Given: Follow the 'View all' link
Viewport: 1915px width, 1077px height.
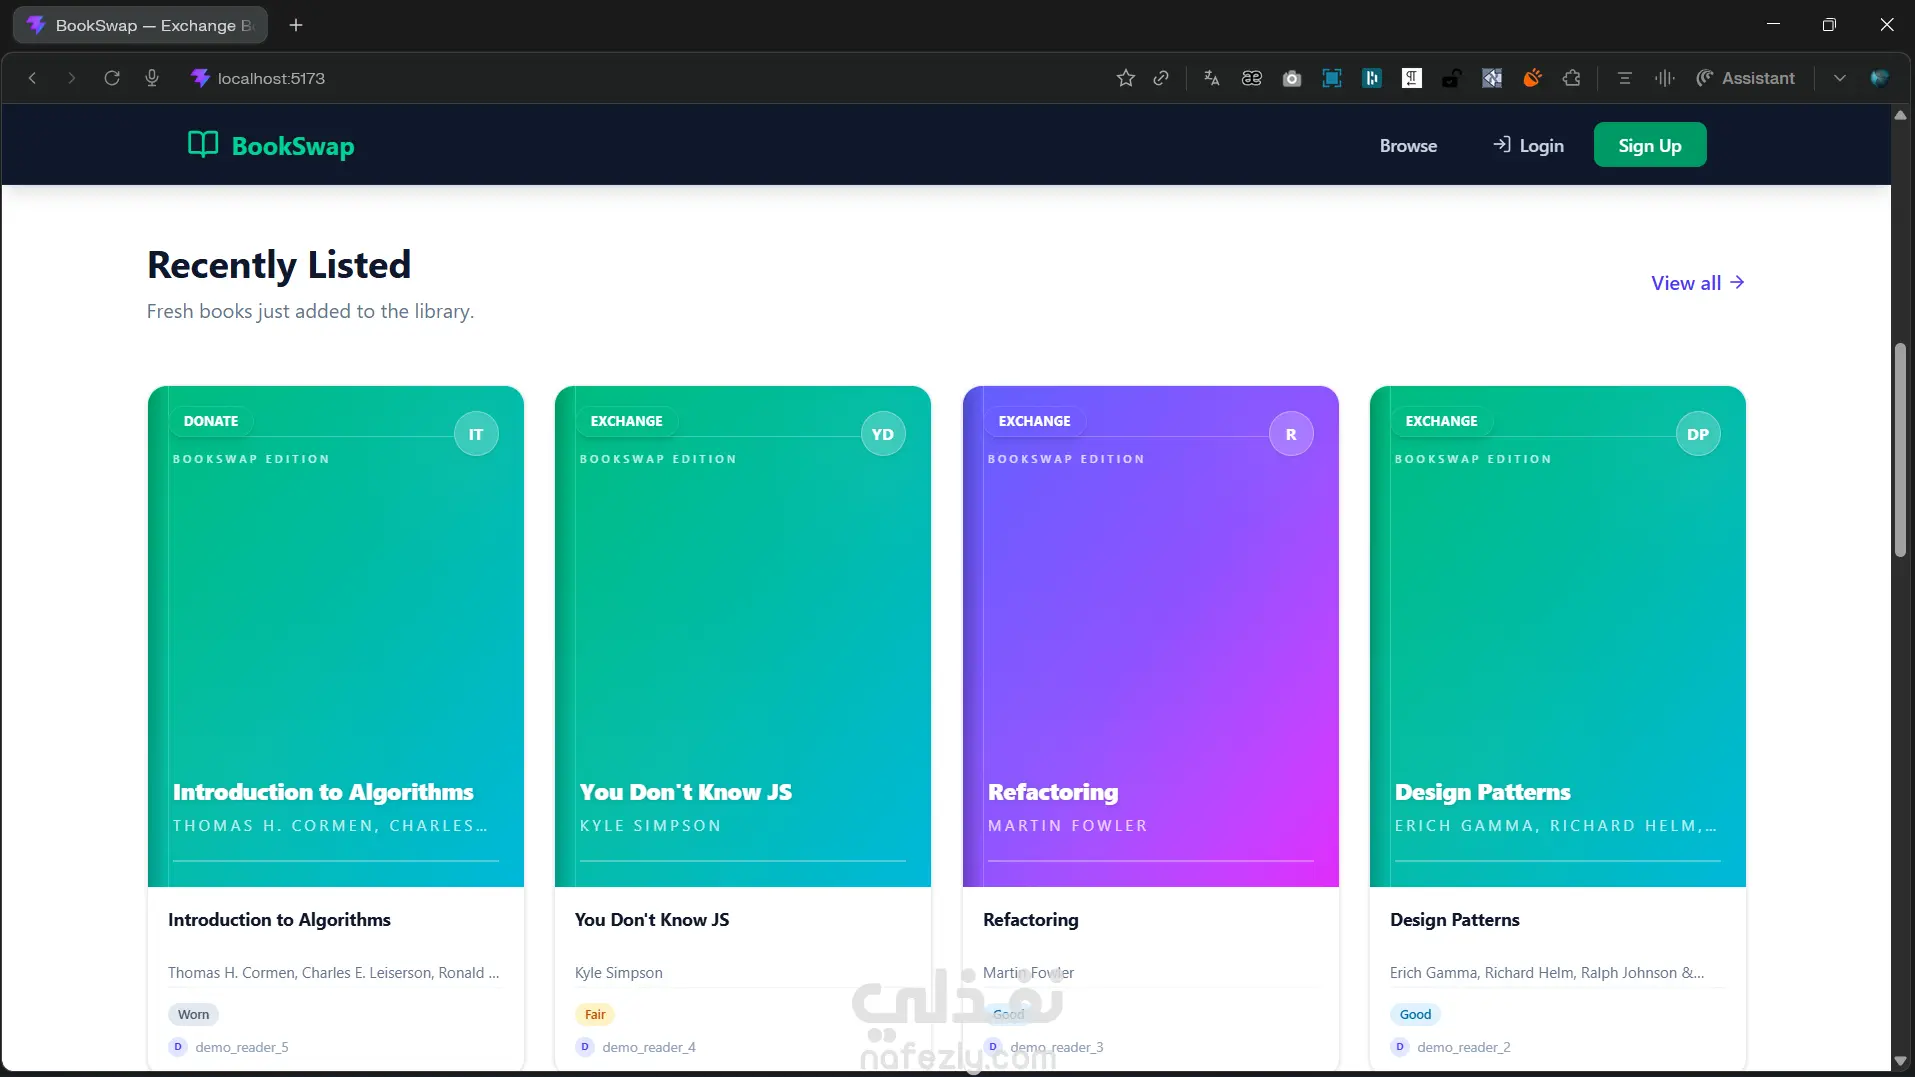Looking at the screenshot, I should point(1698,283).
